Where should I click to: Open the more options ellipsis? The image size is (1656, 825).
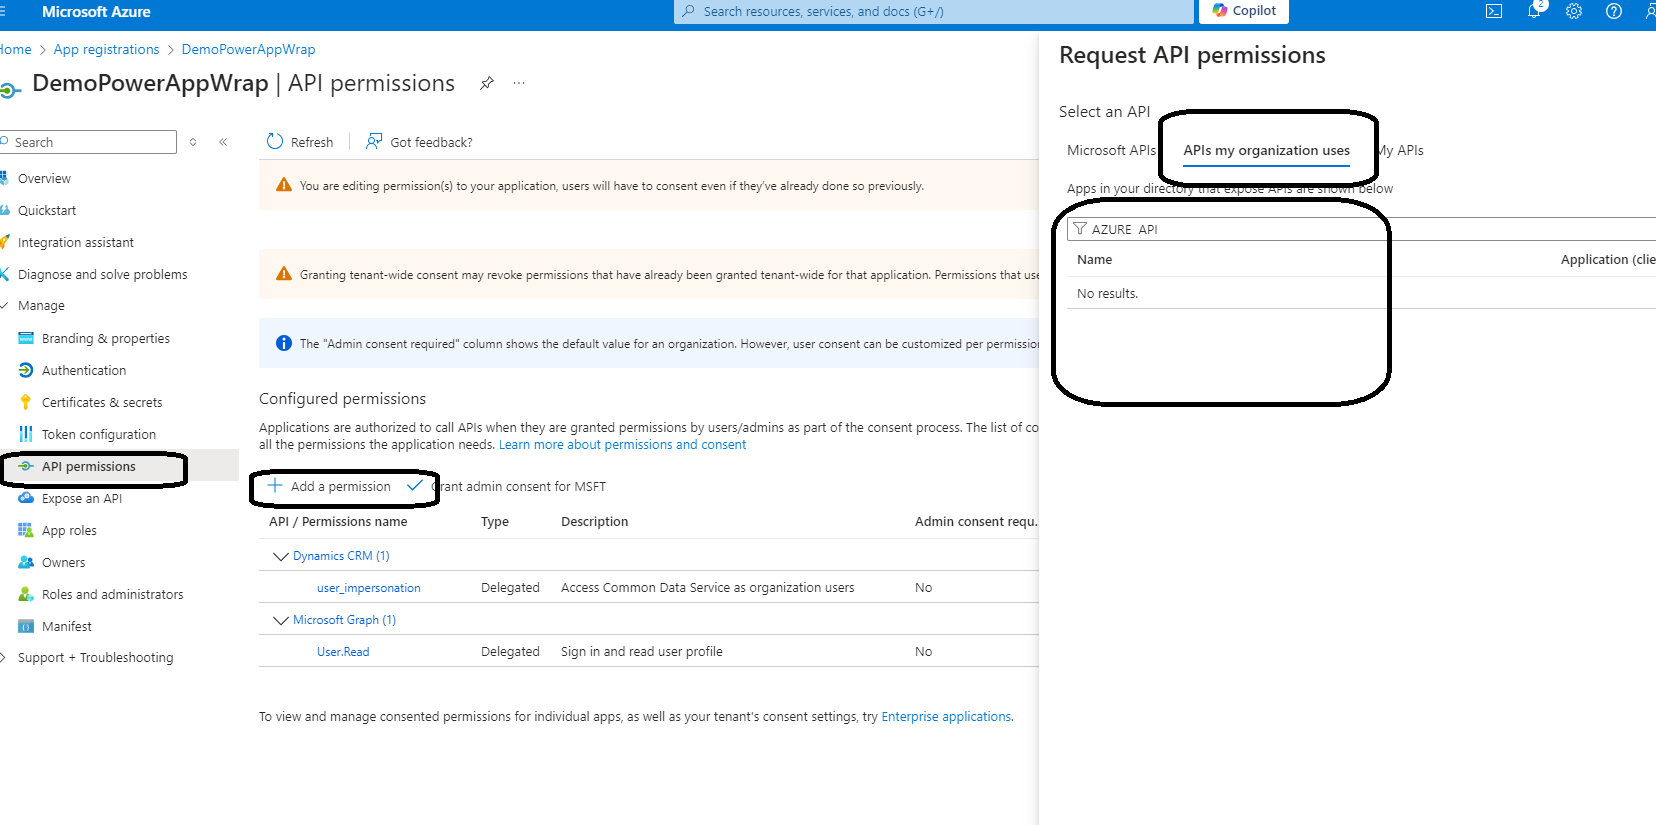[x=519, y=83]
